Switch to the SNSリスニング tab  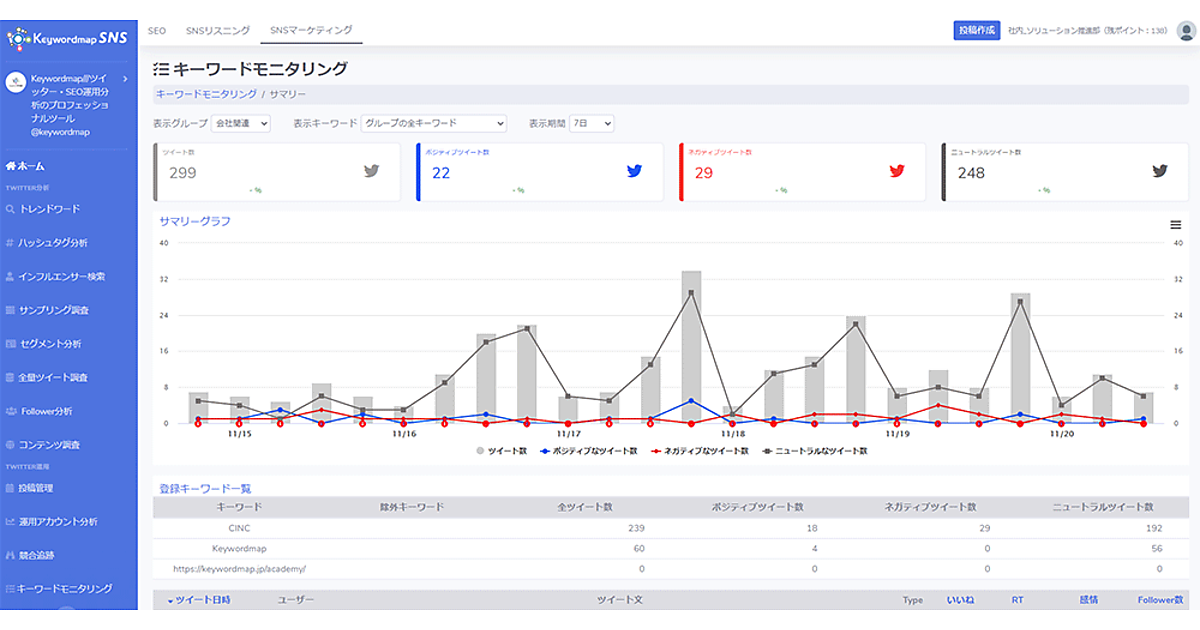[218, 31]
